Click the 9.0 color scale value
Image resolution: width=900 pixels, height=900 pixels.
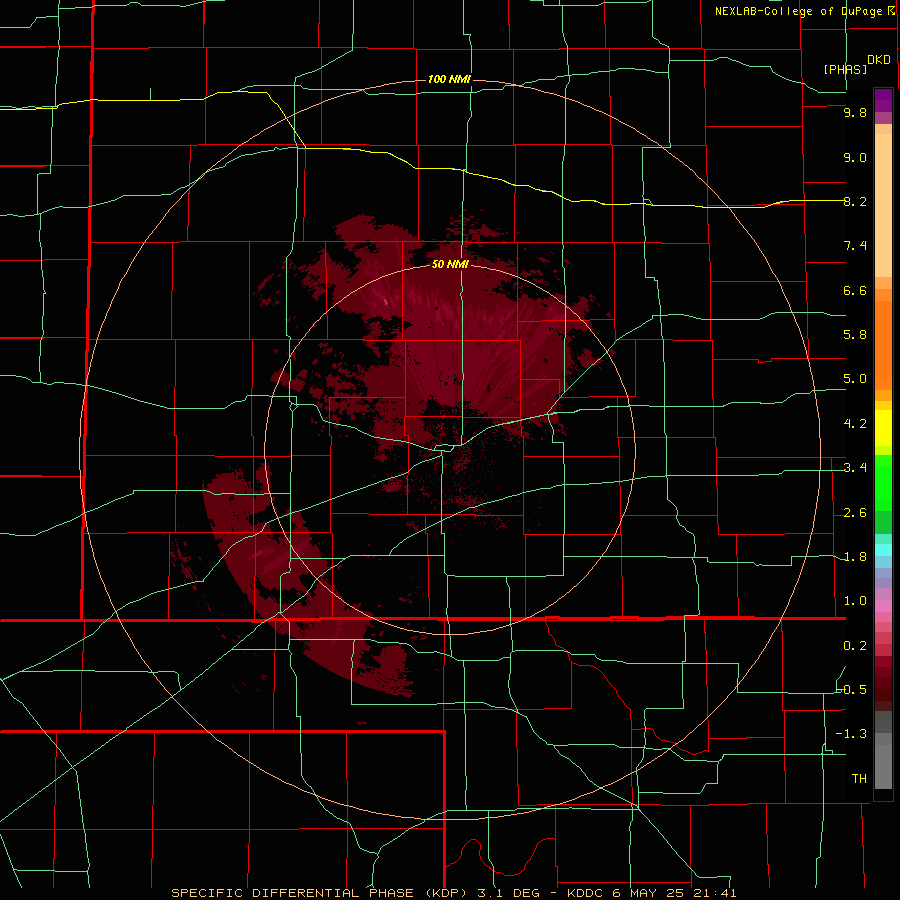pyautogui.click(x=855, y=157)
